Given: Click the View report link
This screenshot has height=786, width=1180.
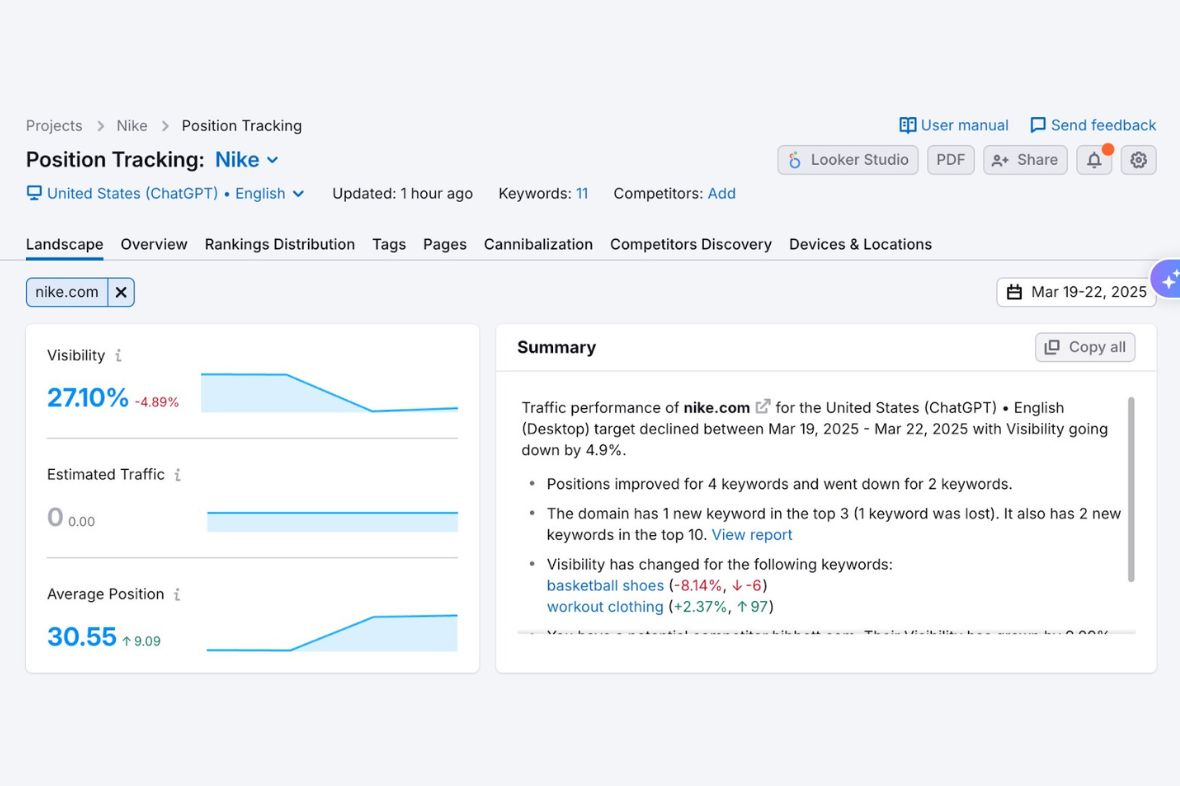Looking at the screenshot, I should [x=752, y=535].
